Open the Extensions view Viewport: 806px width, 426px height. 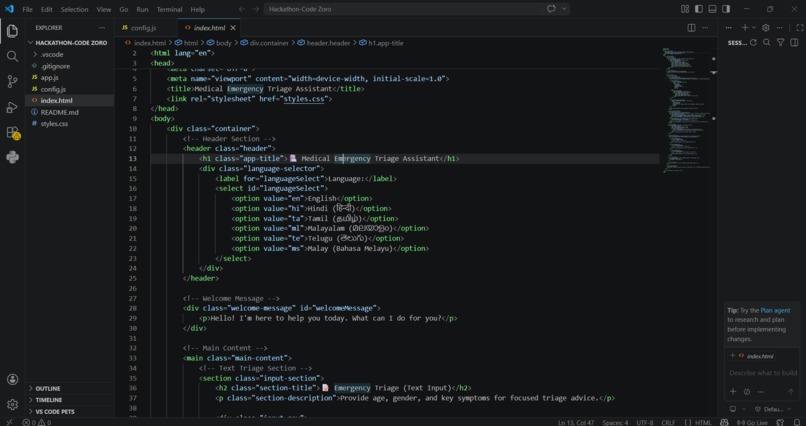(12, 133)
